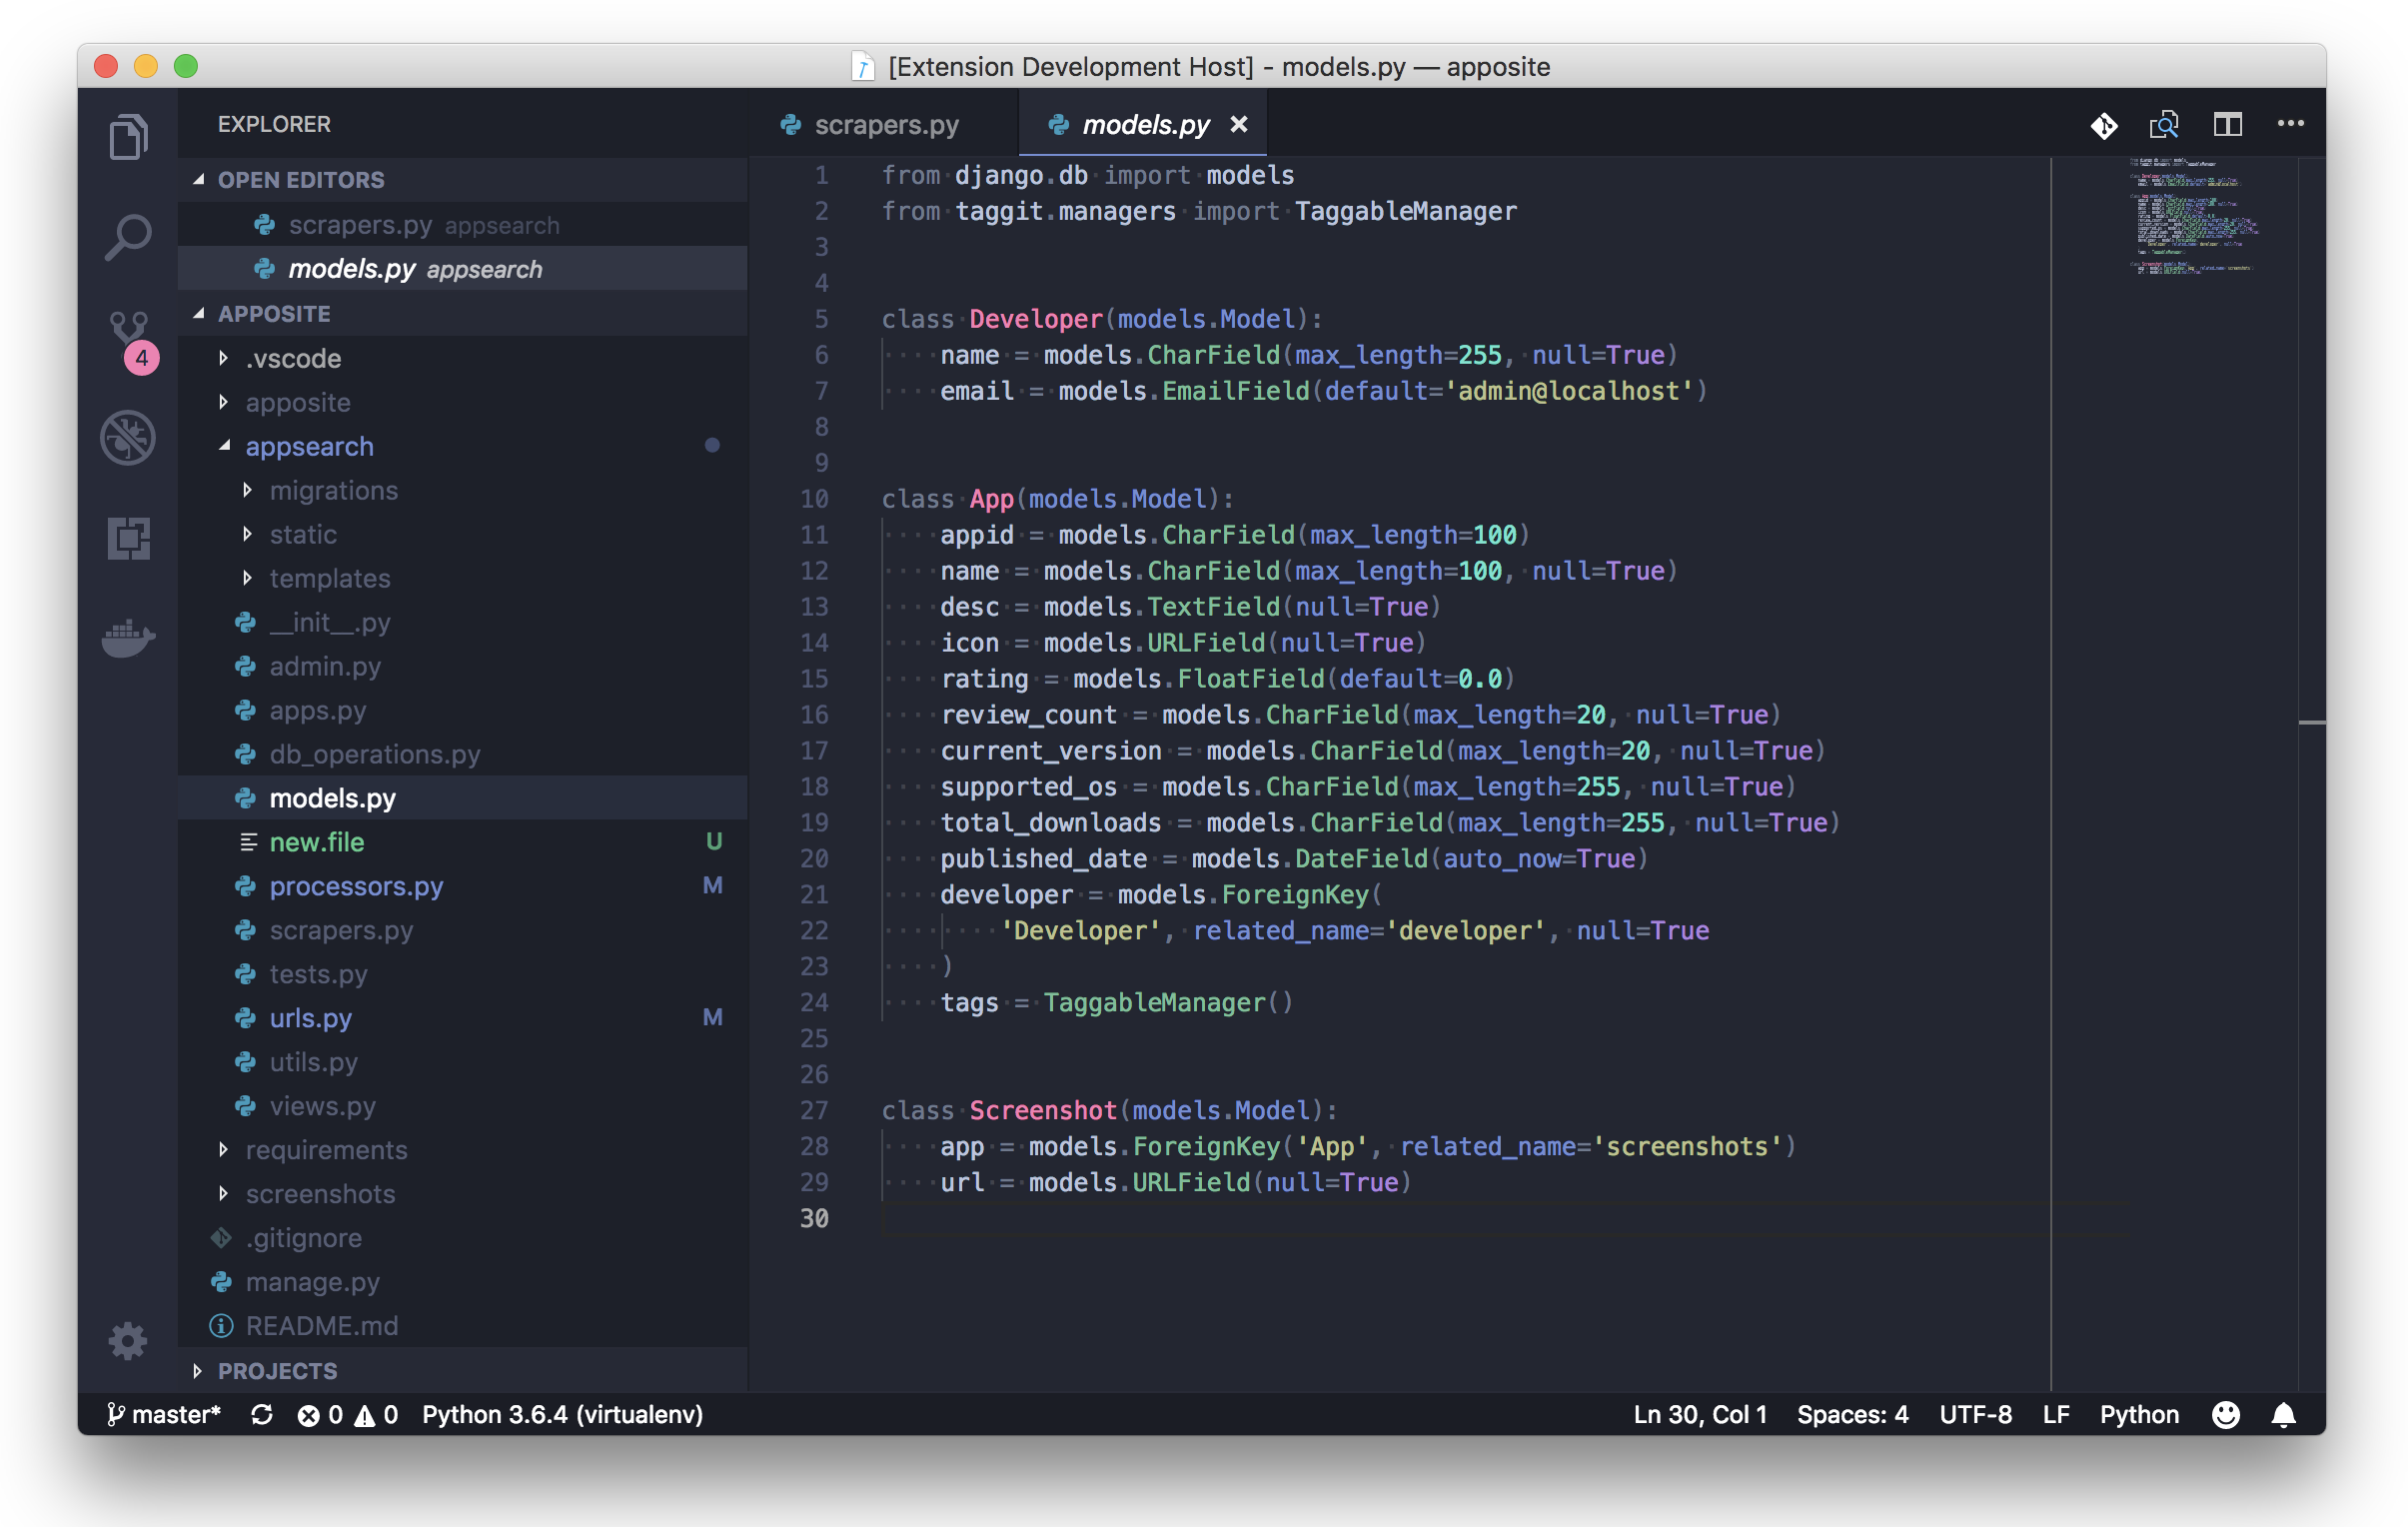Close the models.py tab
The width and height of the screenshot is (2408, 1527).
tap(1238, 124)
